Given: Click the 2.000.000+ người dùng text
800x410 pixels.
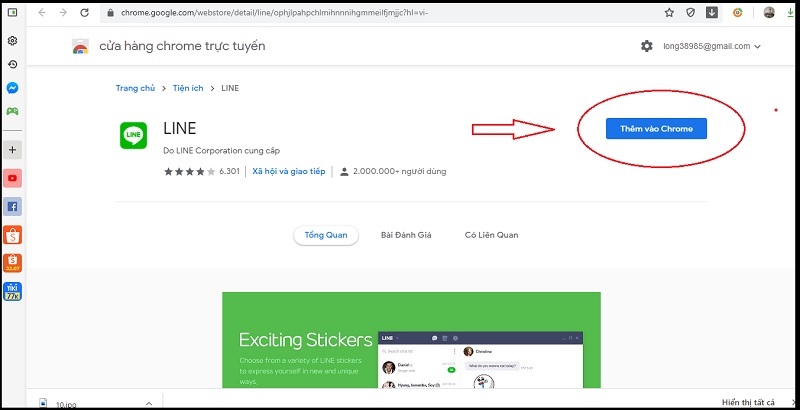Looking at the screenshot, I should tap(399, 171).
